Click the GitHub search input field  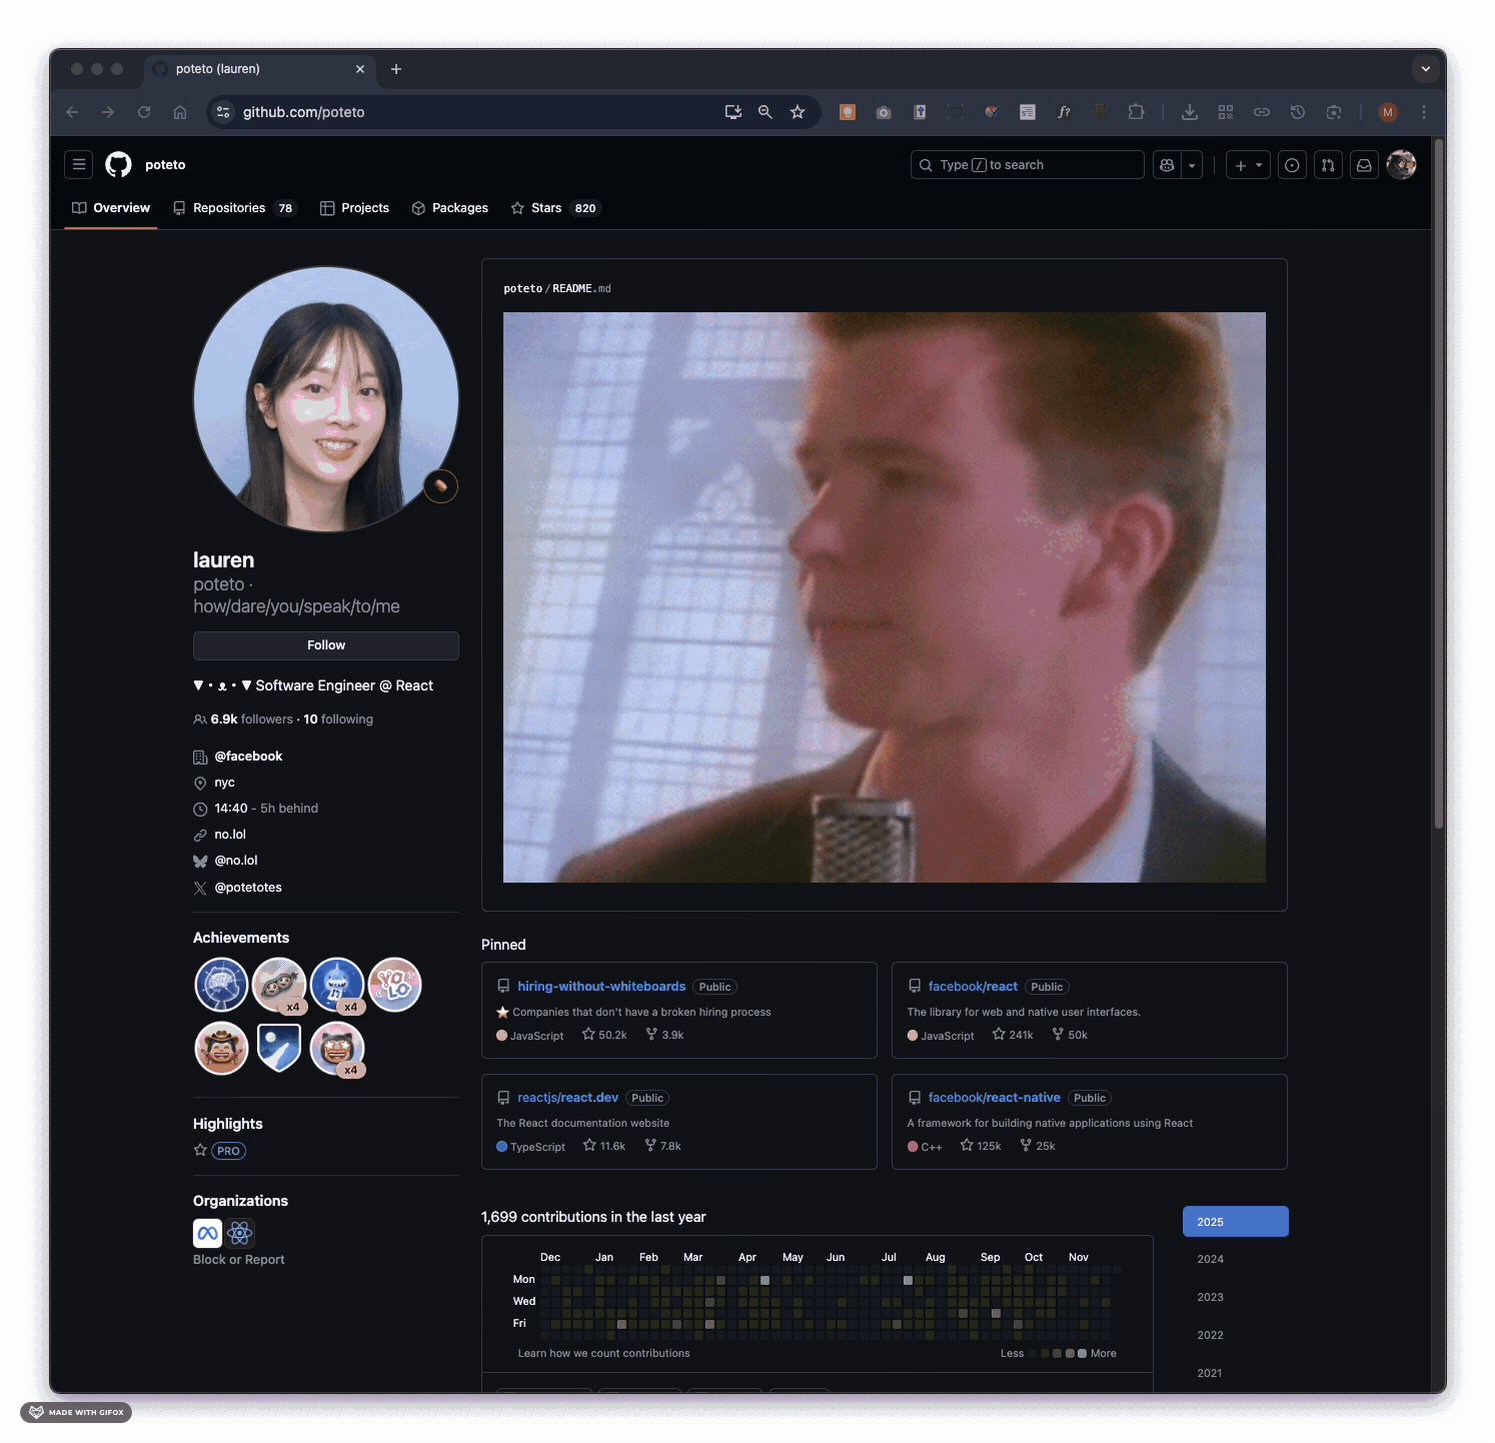click(x=1027, y=165)
